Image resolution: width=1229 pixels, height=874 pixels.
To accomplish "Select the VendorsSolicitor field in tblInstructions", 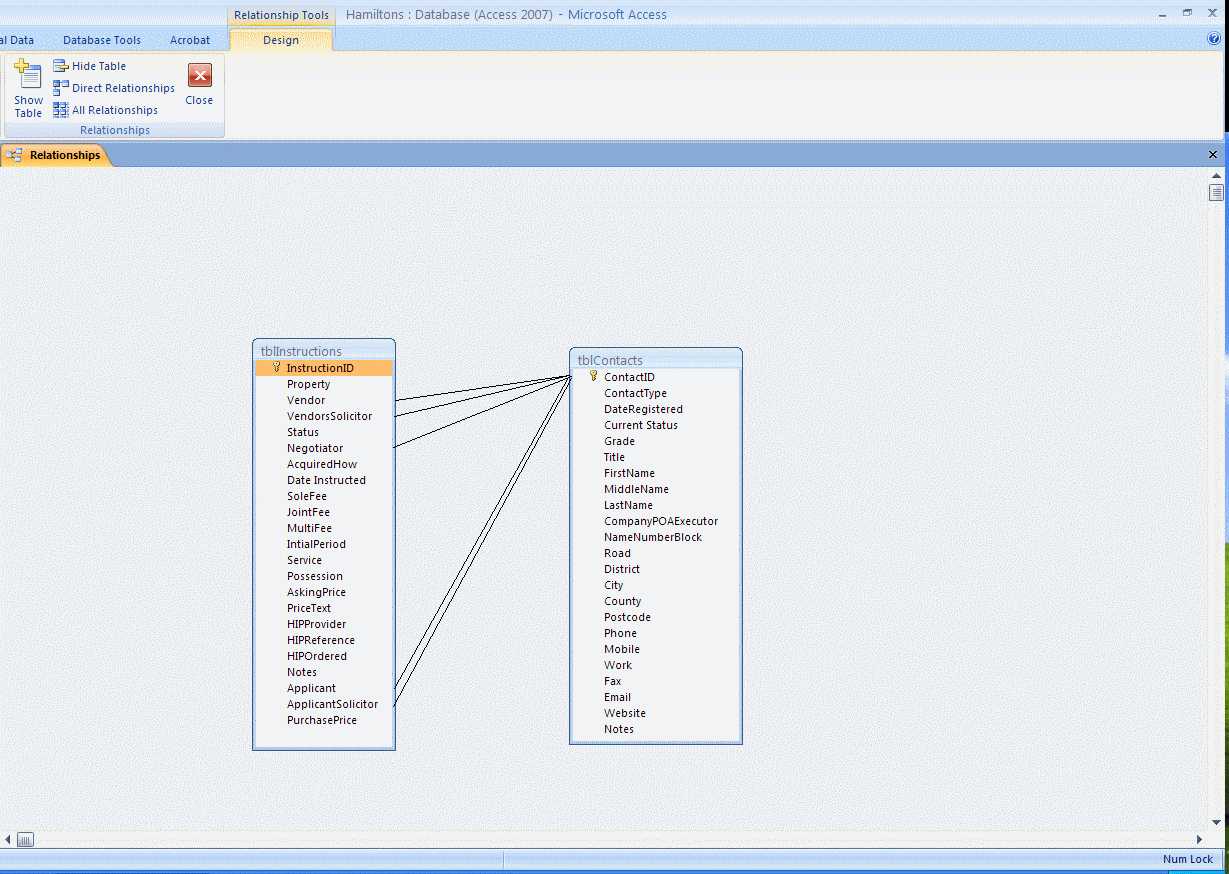I will tap(329, 416).
